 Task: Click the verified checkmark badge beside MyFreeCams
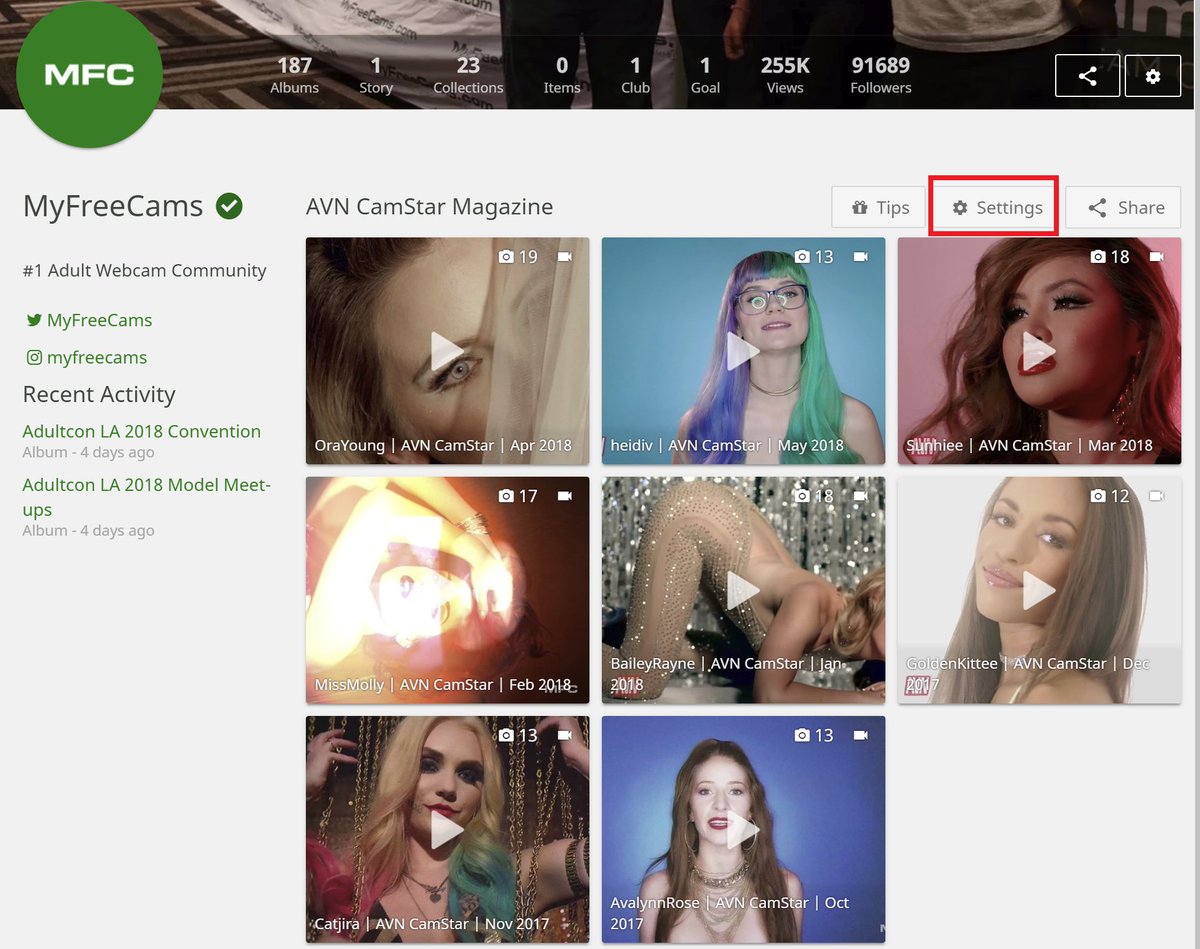pyautogui.click(x=229, y=207)
